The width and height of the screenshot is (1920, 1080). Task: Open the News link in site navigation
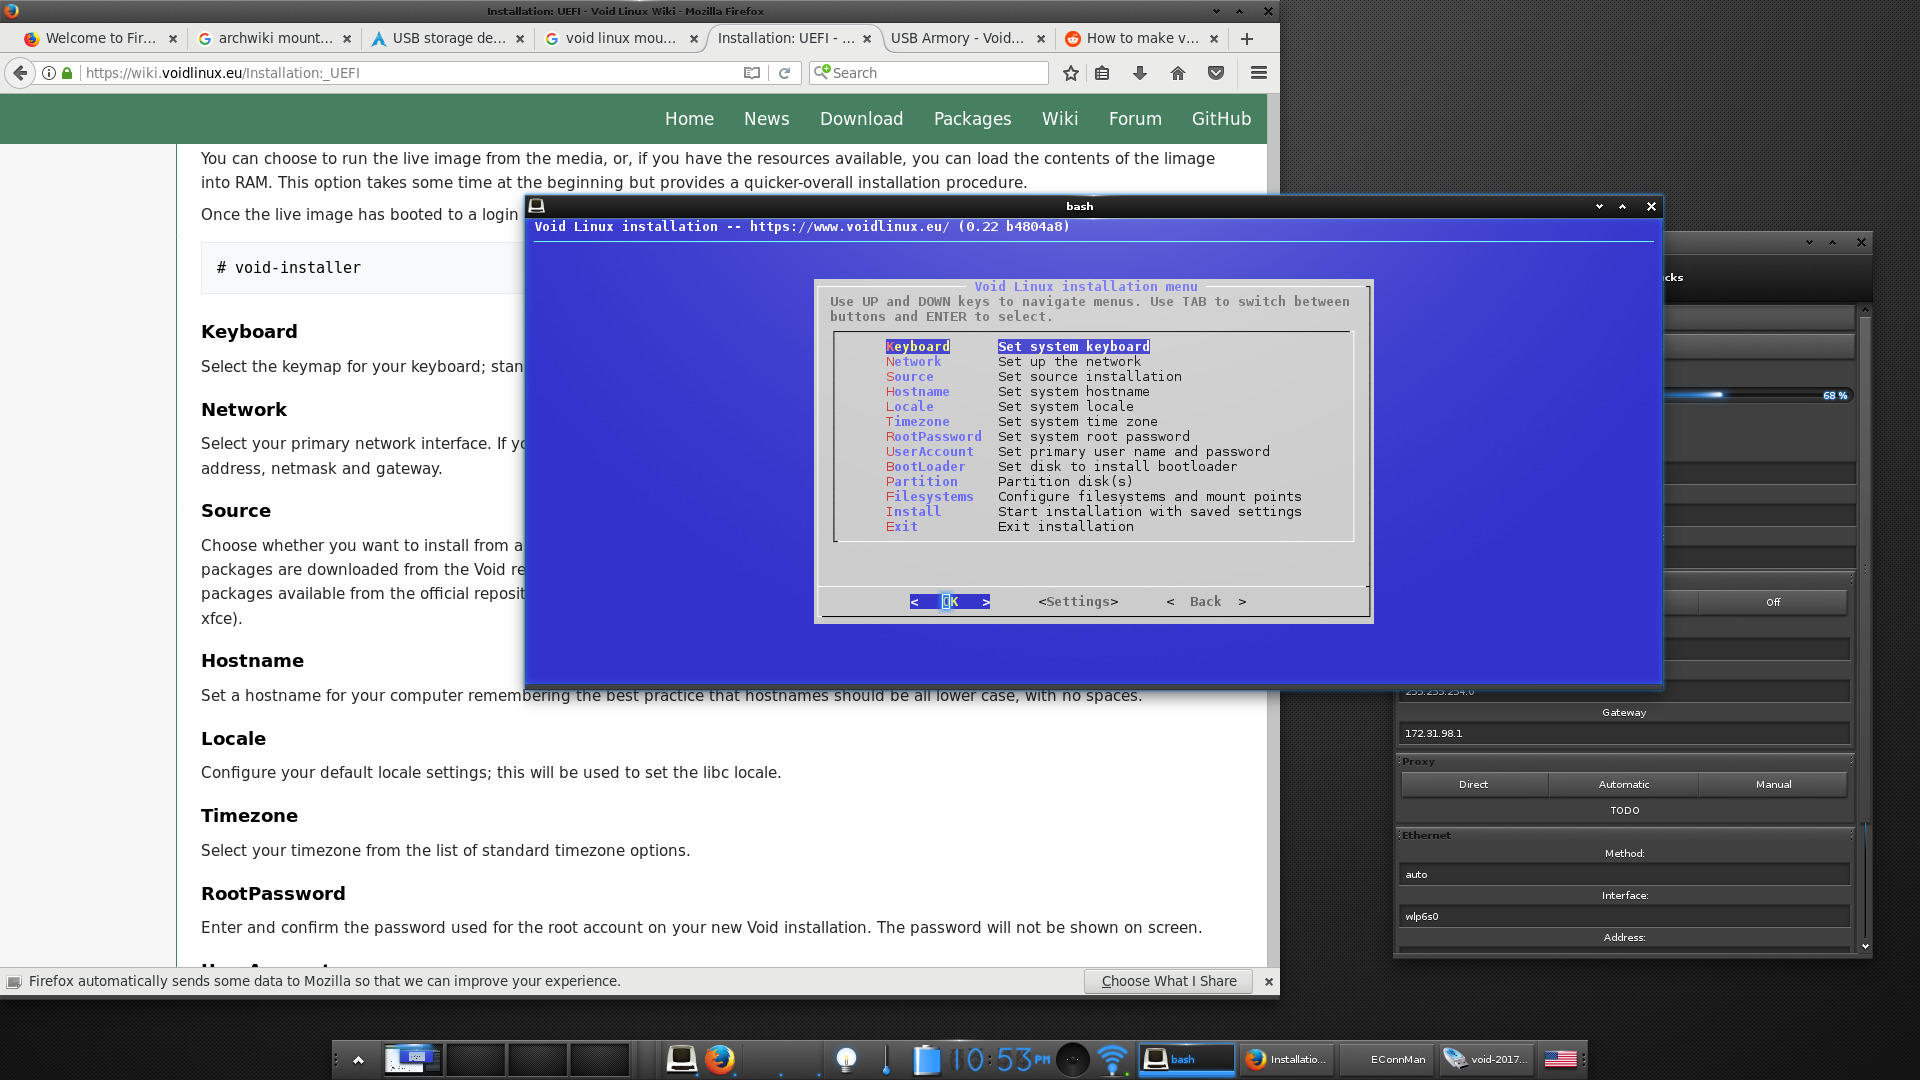coord(766,119)
